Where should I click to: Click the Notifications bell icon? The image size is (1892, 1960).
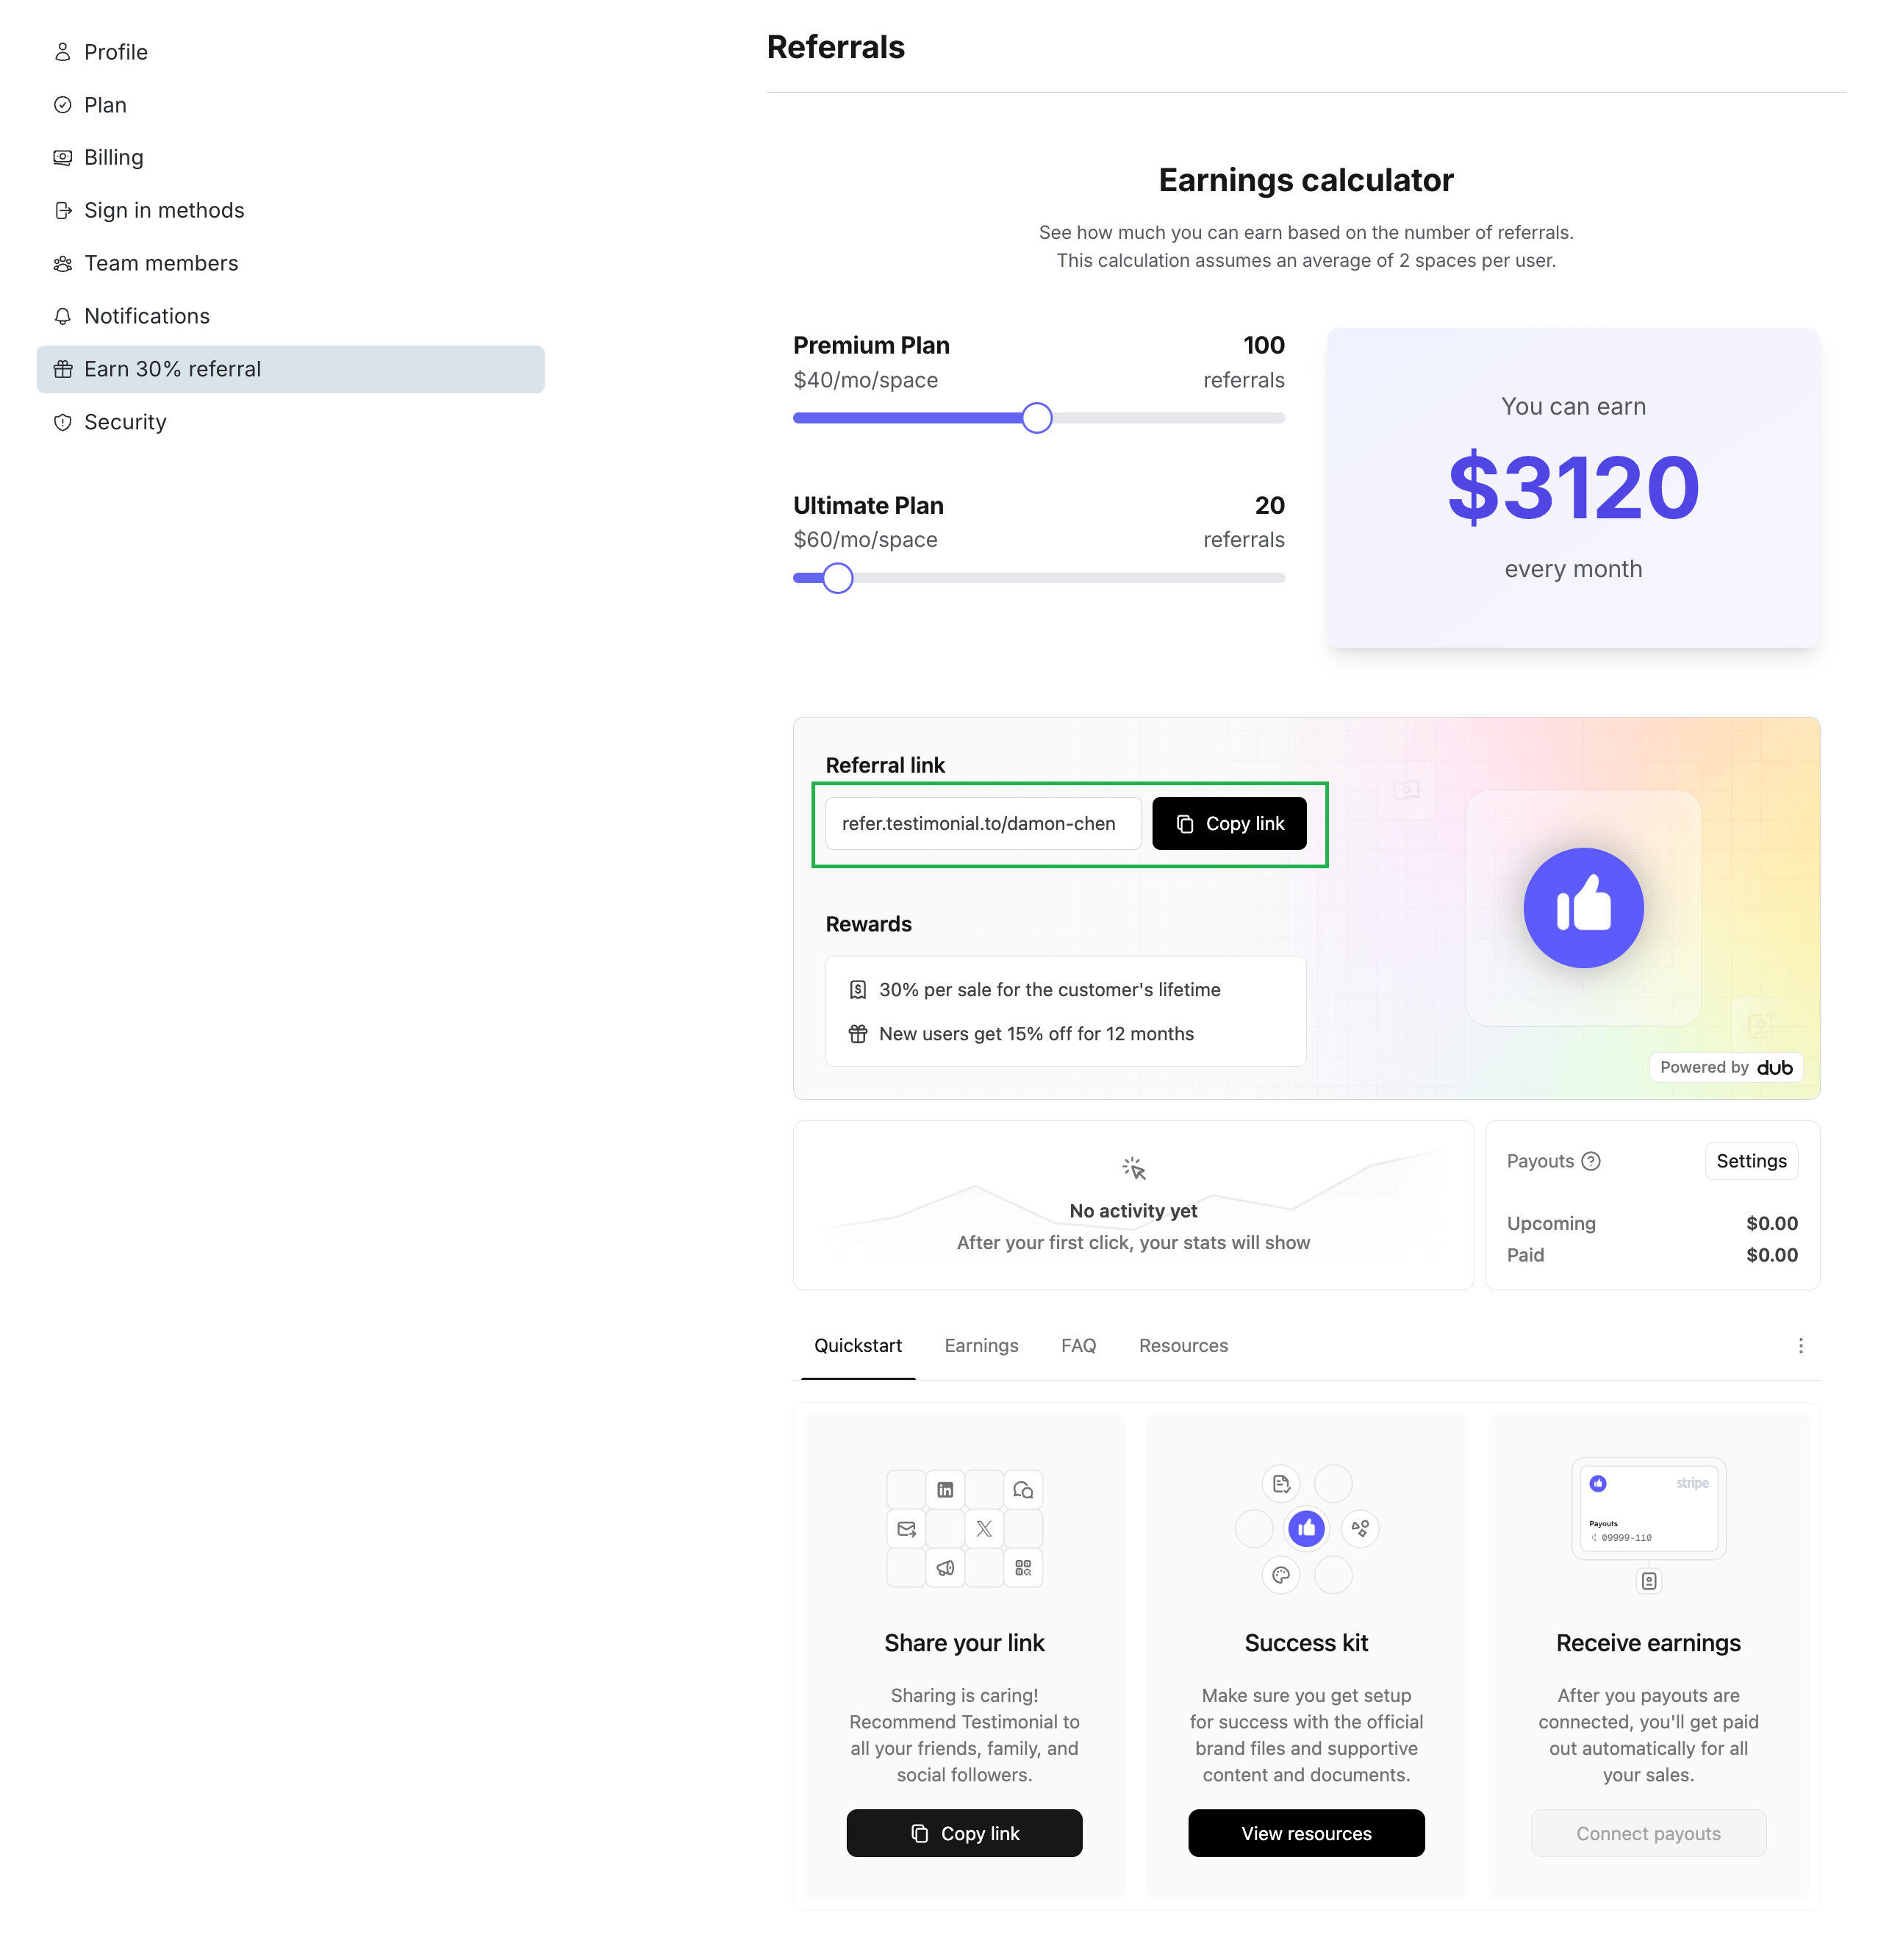pyautogui.click(x=62, y=316)
